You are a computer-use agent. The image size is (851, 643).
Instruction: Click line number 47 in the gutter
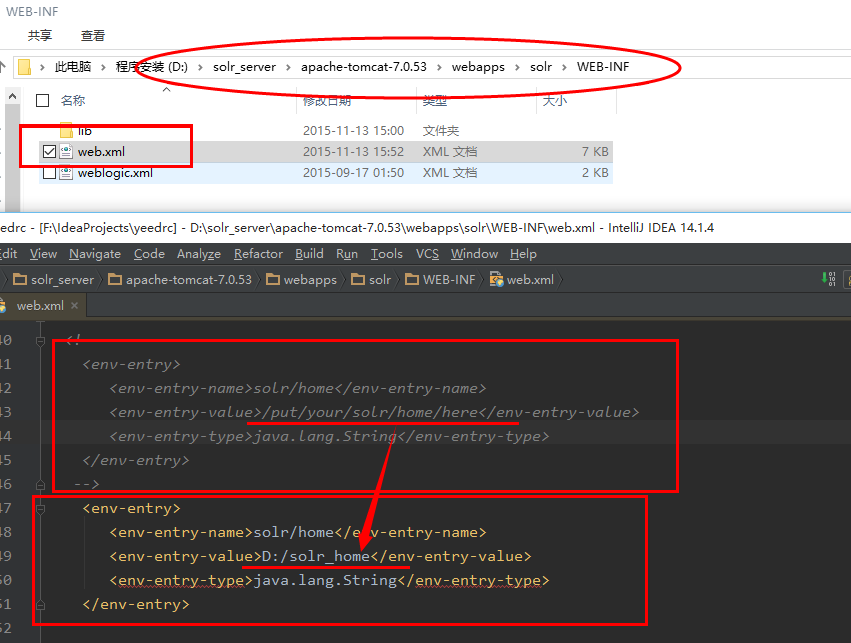[5, 508]
